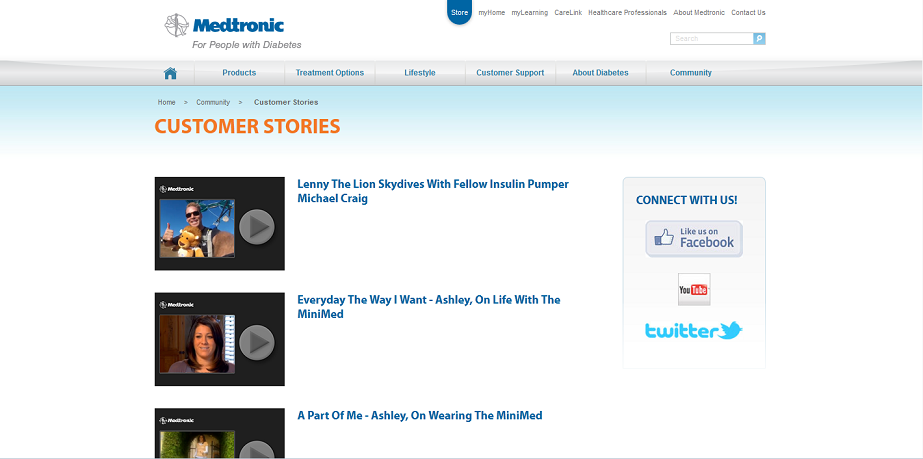Open the Products menu
Image resolution: width=923 pixels, height=459 pixels.
[x=239, y=73]
